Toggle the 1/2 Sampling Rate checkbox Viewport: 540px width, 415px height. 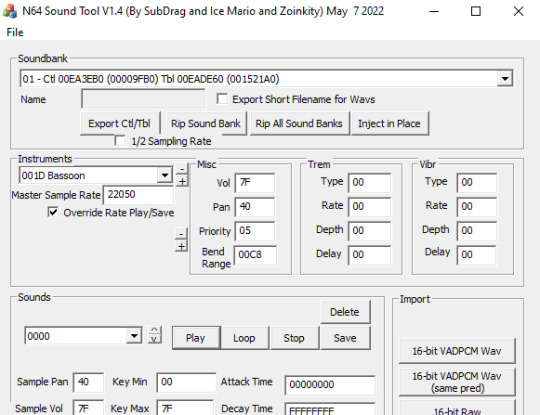(x=120, y=141)
